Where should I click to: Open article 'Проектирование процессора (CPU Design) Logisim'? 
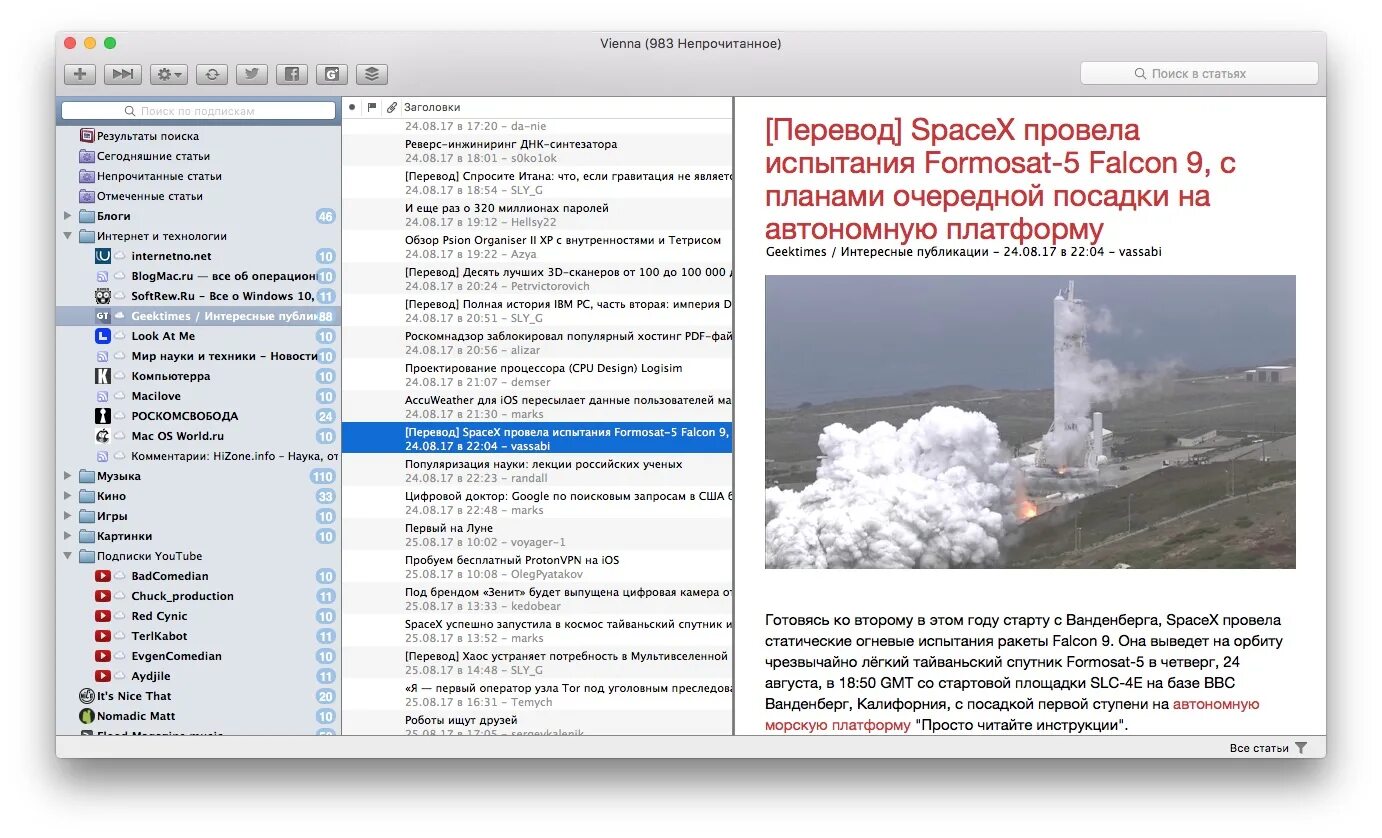tap(538, 375)
